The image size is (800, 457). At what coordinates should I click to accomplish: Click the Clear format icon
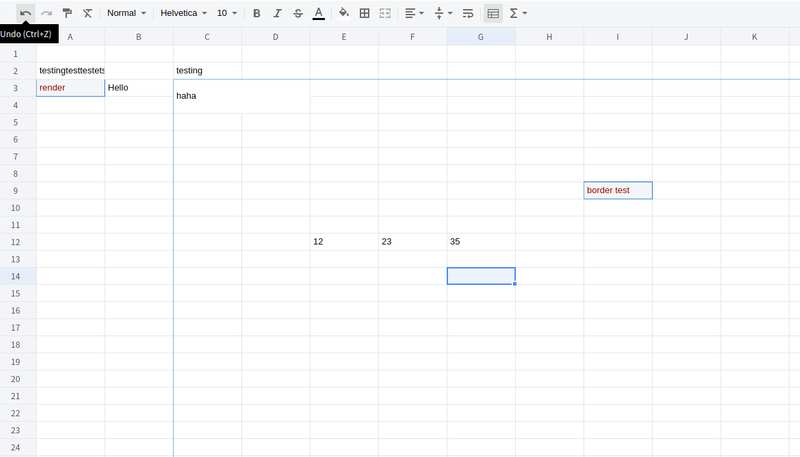pos(88,13)
